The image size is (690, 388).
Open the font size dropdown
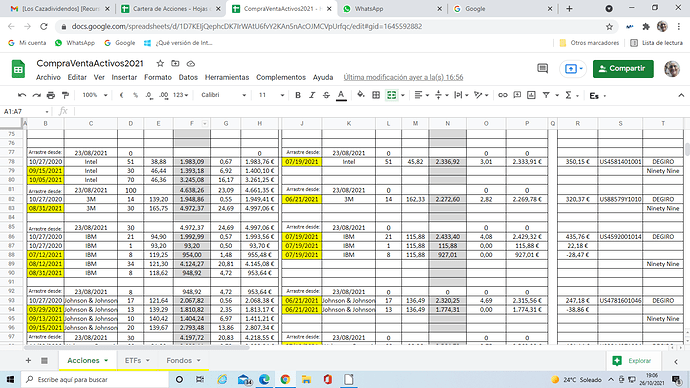271,95
